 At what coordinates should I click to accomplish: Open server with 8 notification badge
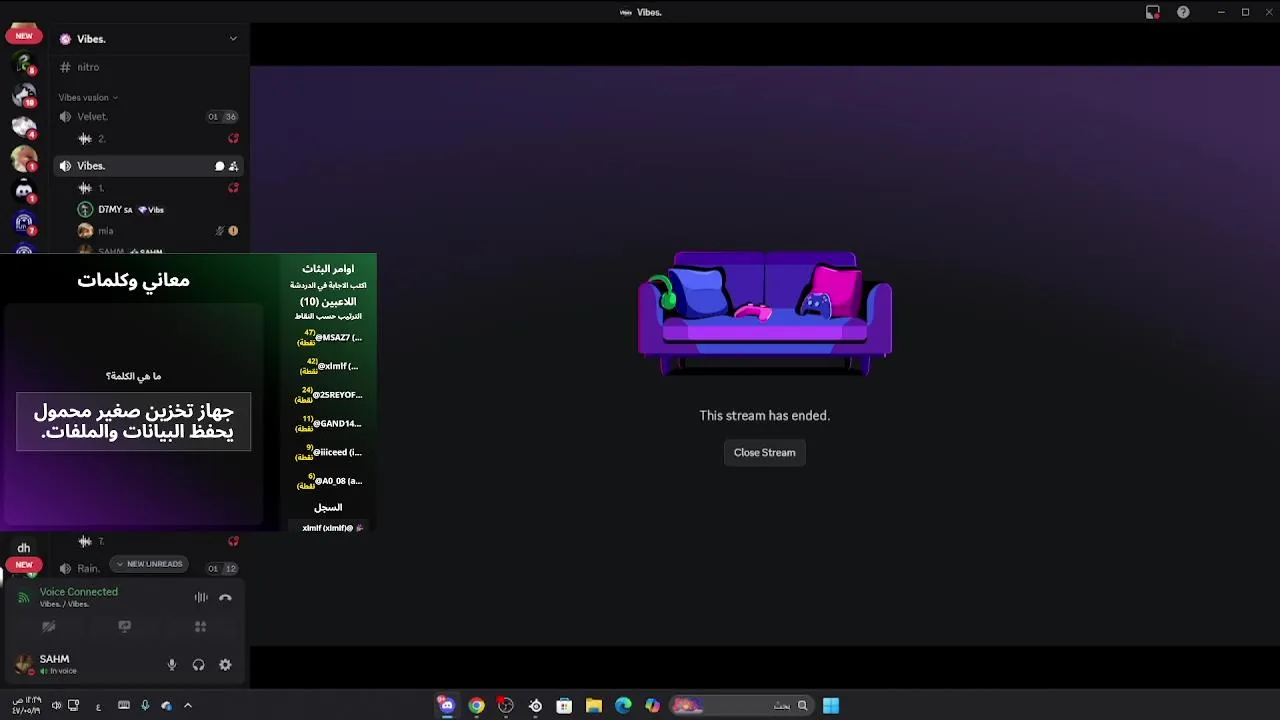tap(24, 64)
